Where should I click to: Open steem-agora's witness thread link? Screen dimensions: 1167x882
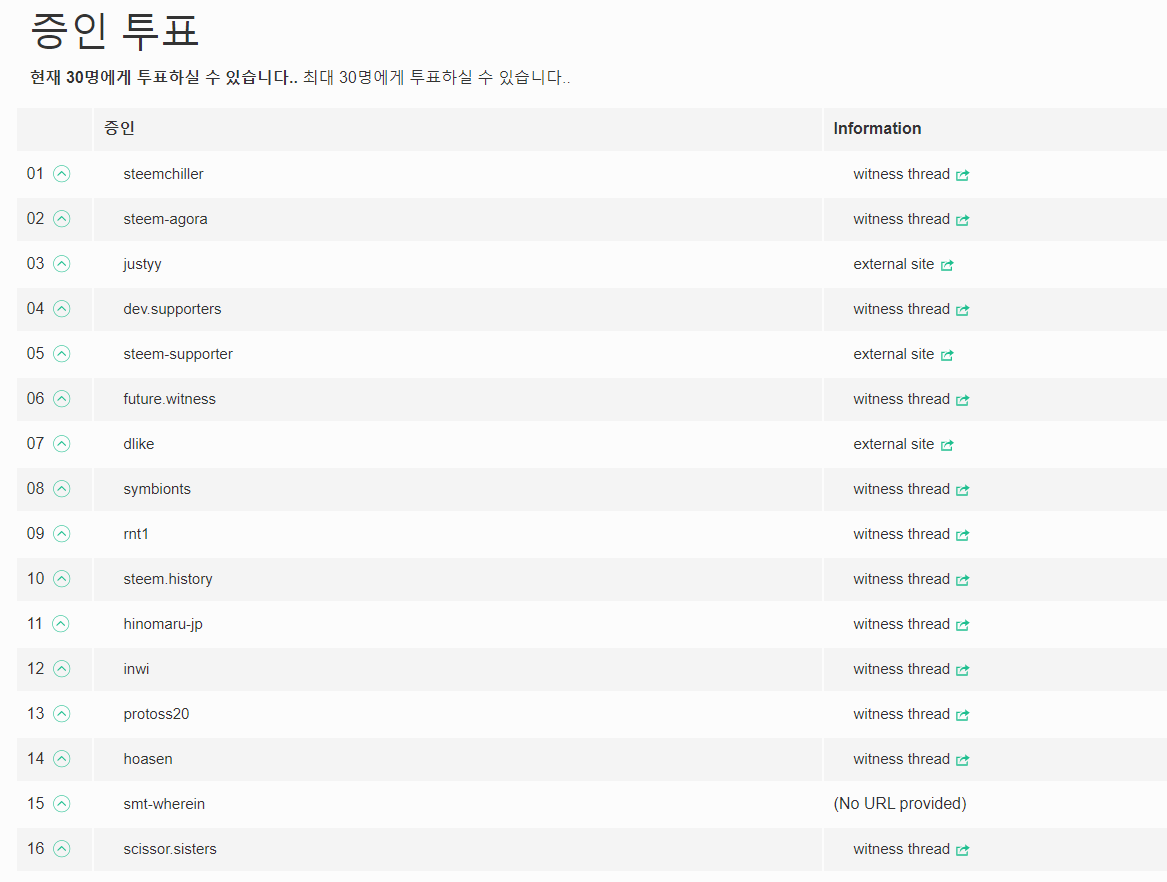click(x=911, y=220)
